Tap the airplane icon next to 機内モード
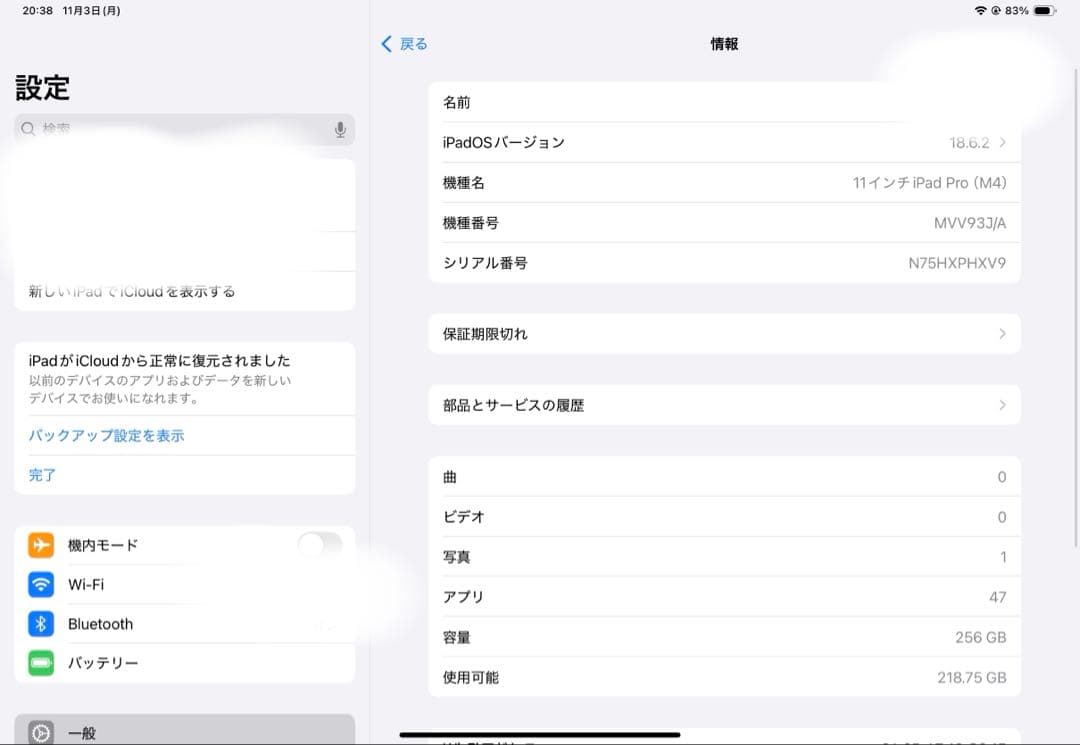Viewport: 1080px width, 745px height. coord(41,545)
